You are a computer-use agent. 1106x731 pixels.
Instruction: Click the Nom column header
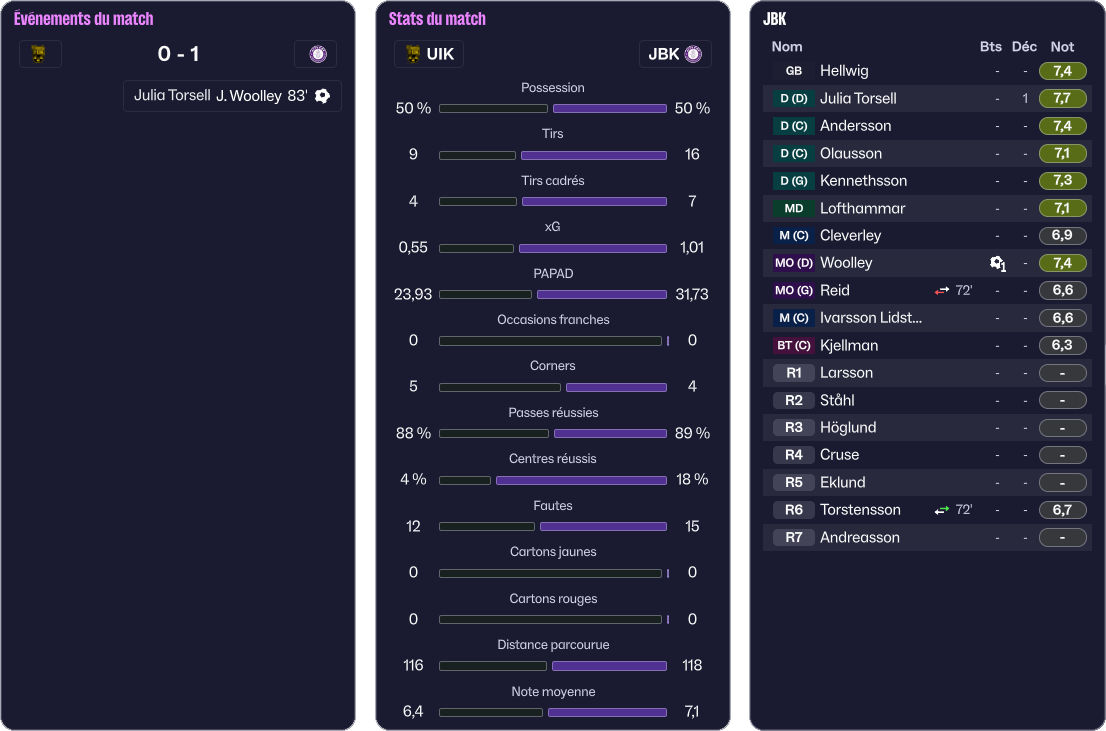[x=787, y=47]
